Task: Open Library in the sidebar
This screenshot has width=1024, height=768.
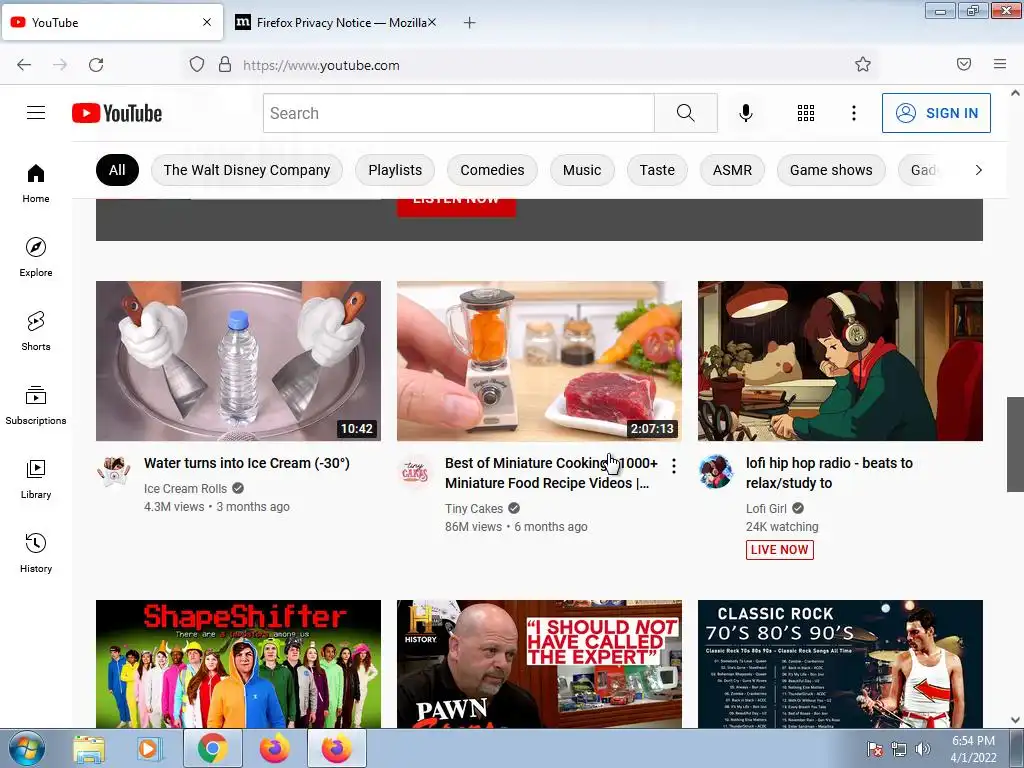Action: click(36, 479)
